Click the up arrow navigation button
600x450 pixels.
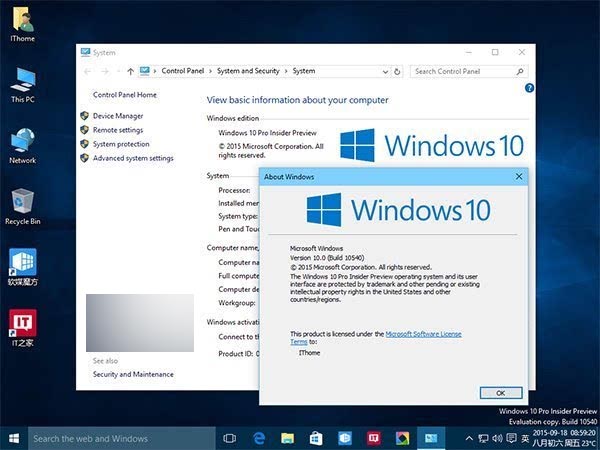[130, 71]
